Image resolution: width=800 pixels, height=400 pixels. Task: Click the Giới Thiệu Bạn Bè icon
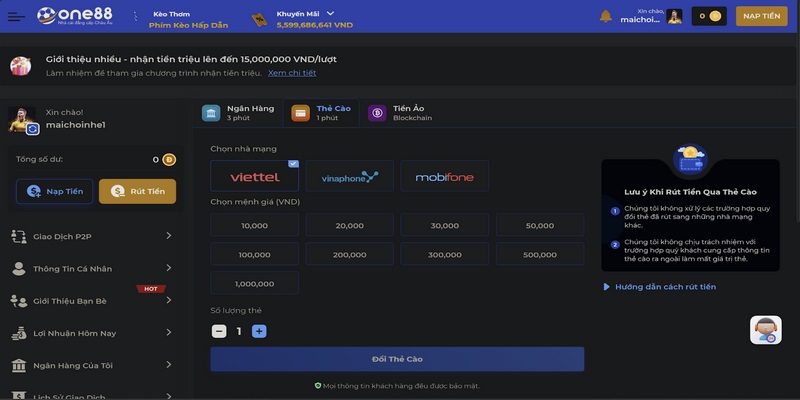coord(19,301)
